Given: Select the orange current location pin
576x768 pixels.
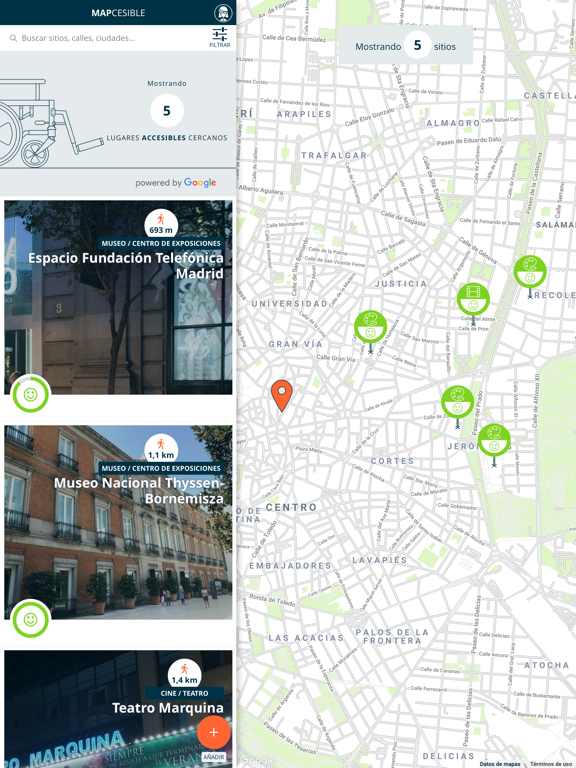Looking at the screenshot, I should click(x=282, y=395).
